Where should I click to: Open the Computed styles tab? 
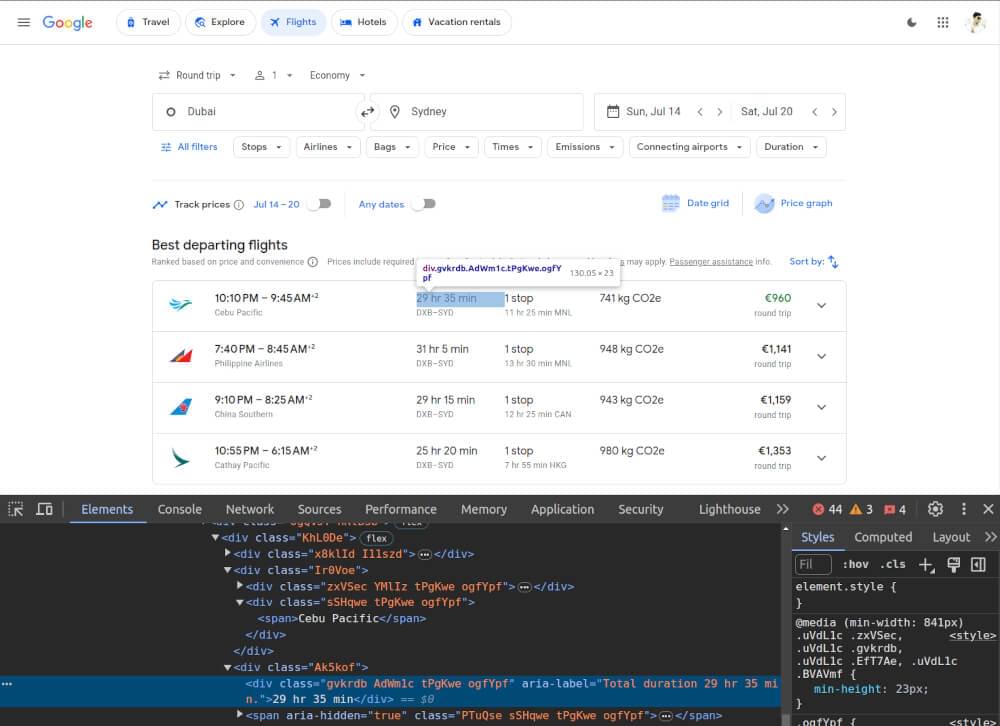click(882, 537)
